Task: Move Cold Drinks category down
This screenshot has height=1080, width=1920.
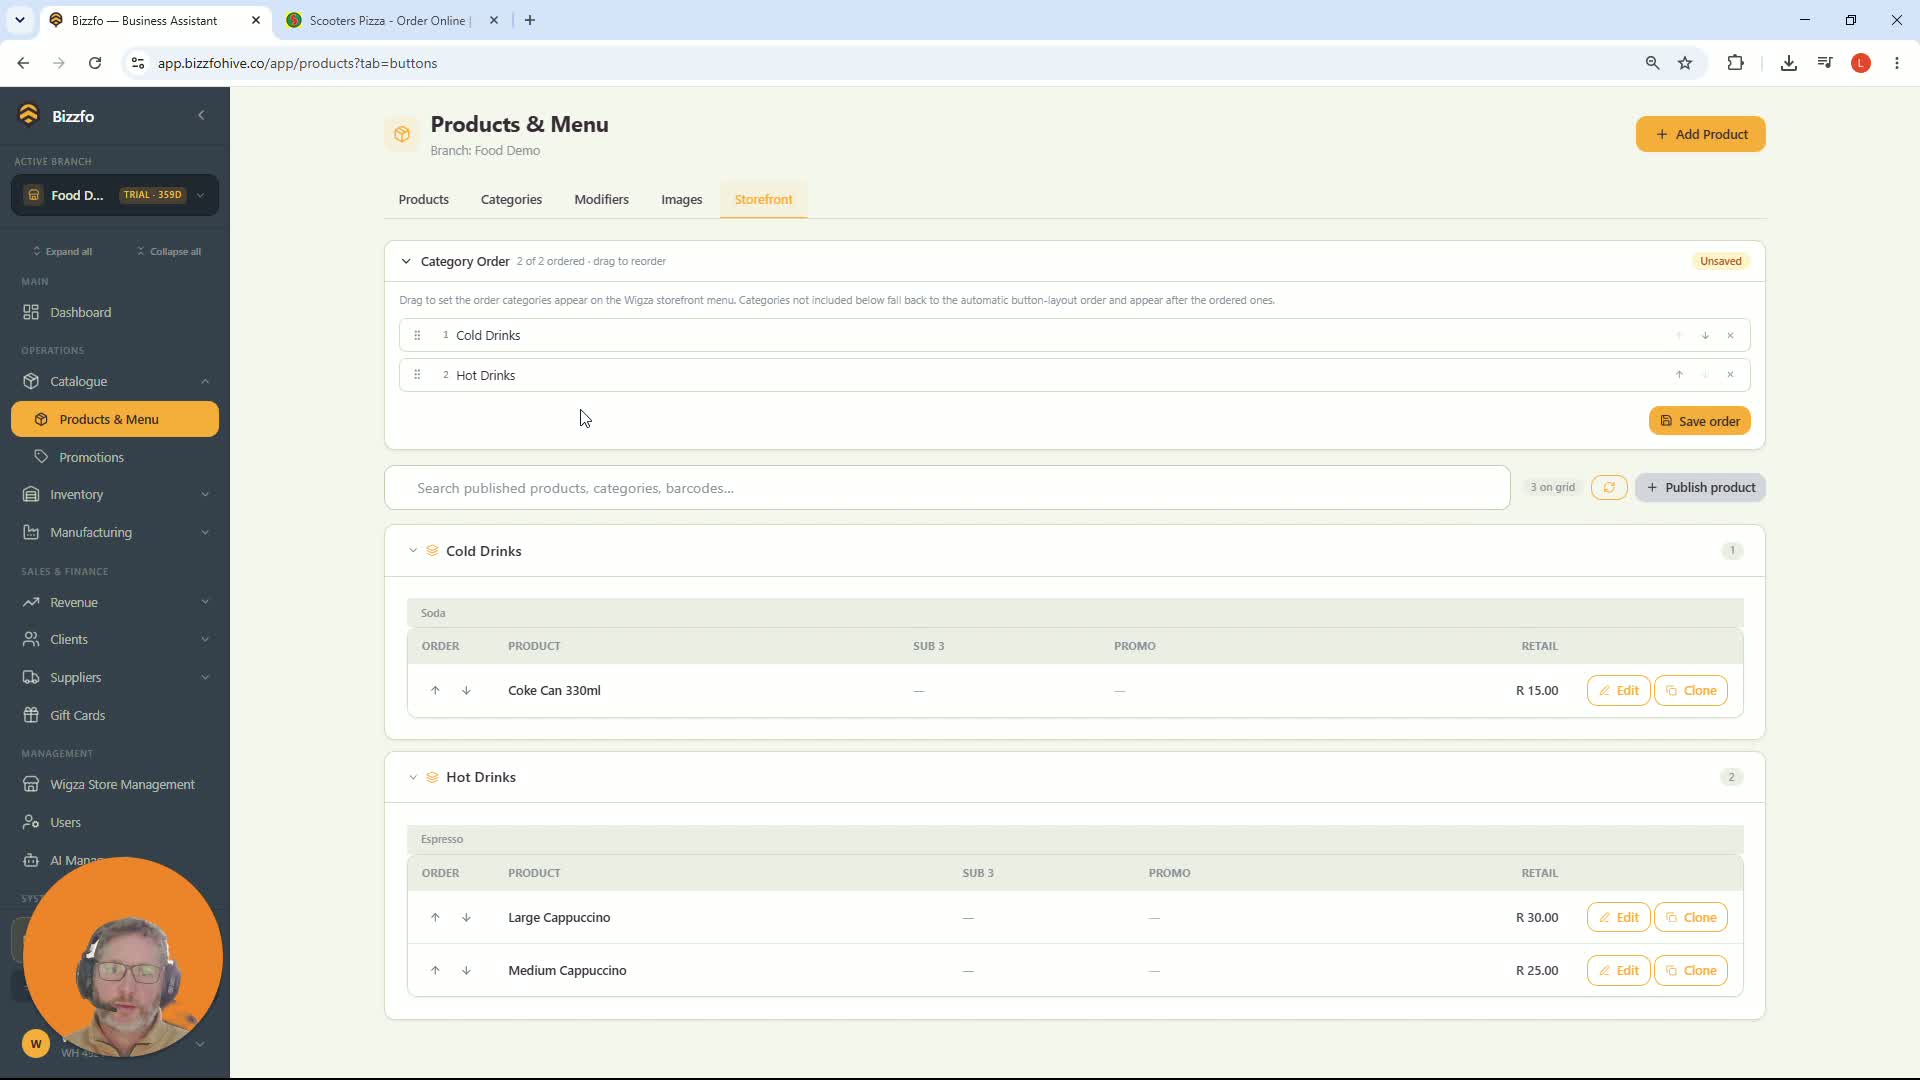Action: tap(1705, 335)
